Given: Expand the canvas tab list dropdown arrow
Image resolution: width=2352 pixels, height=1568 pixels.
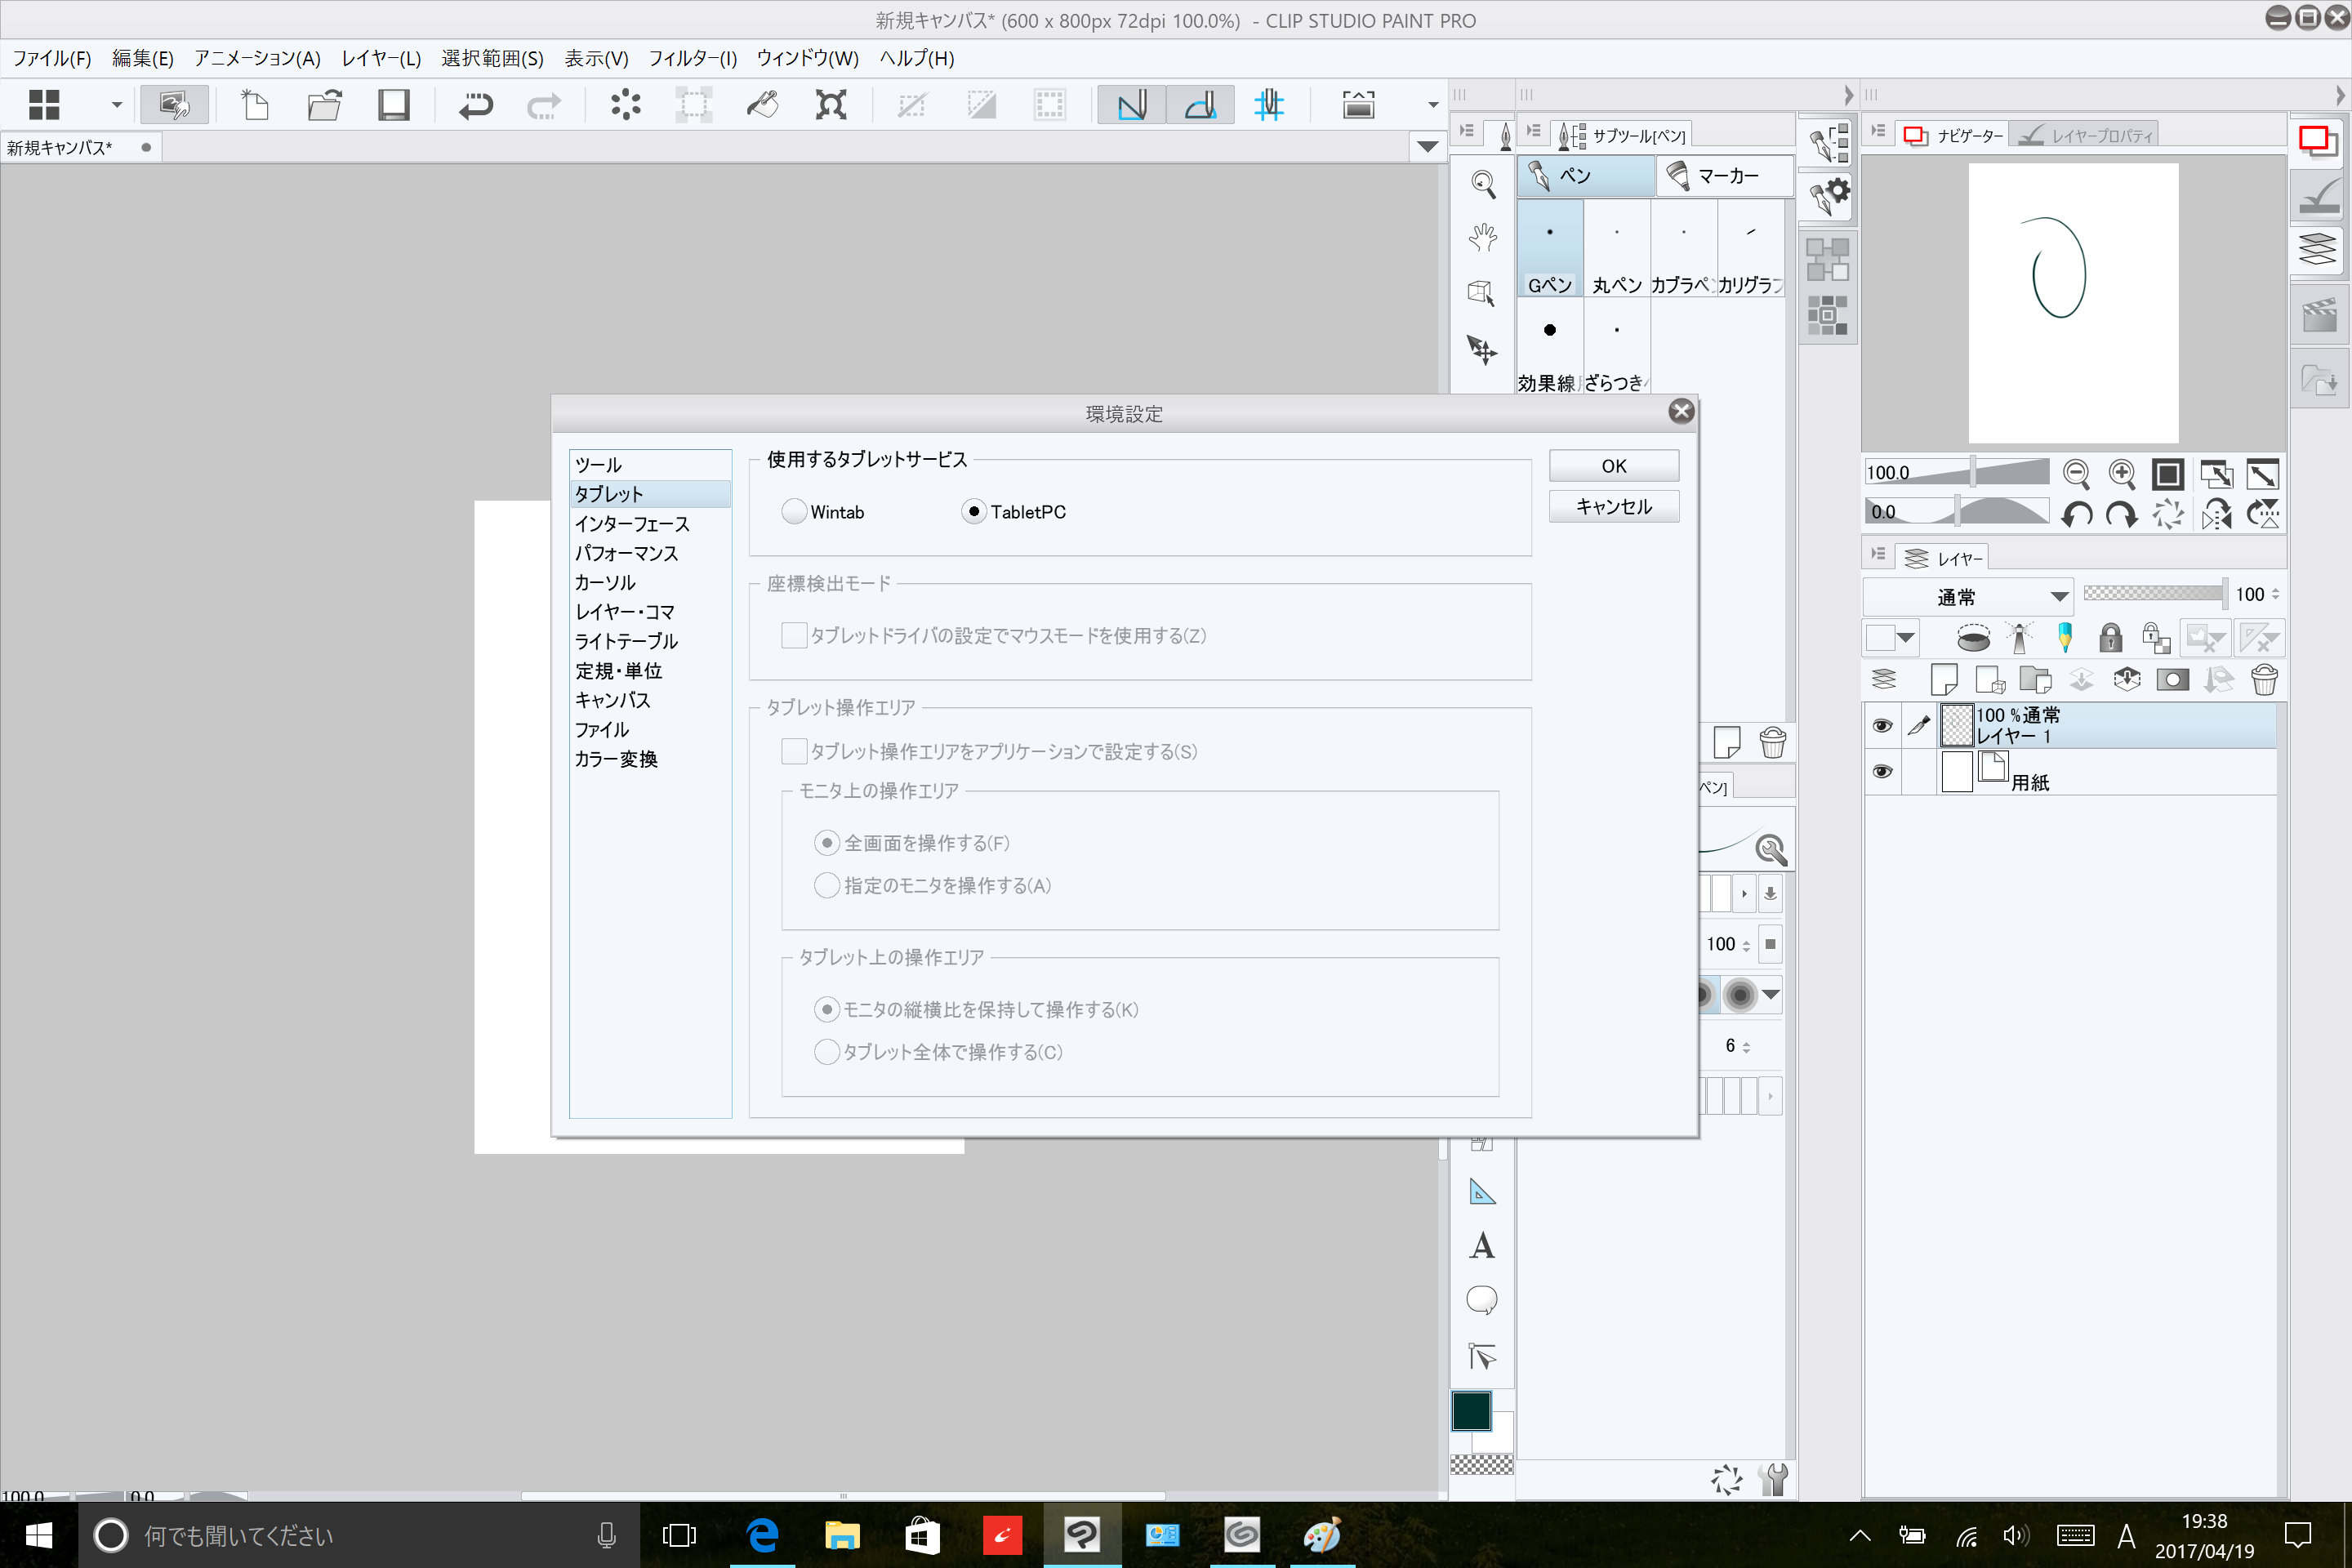Looking at the screenshot, I should point(1428,147).
